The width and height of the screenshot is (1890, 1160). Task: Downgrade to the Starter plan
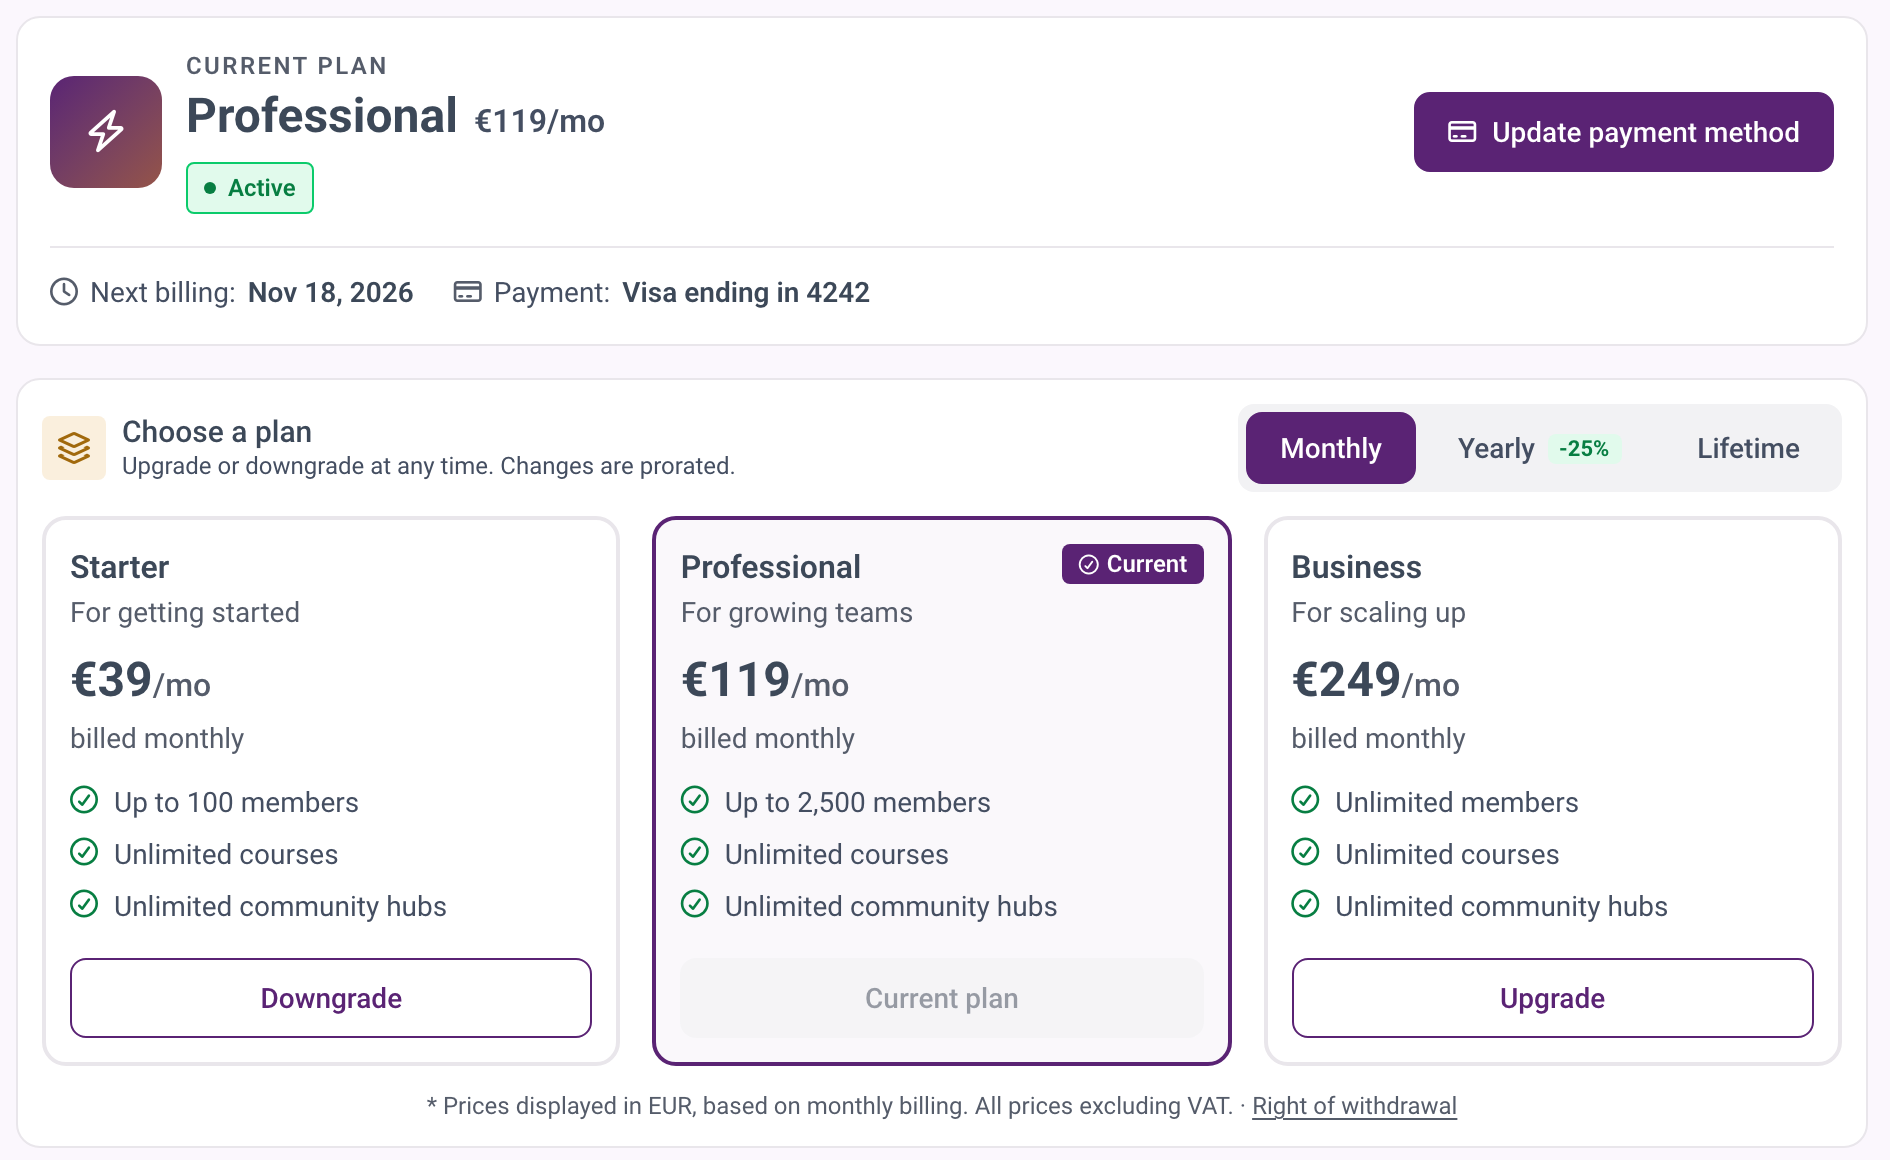[331, 998]
